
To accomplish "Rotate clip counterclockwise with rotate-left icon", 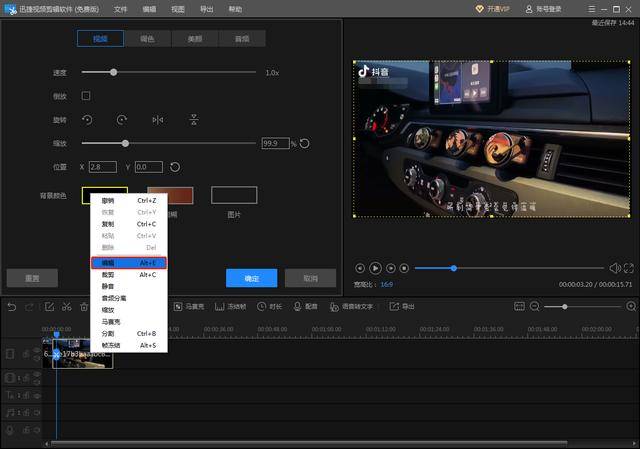I will coord(87,120).
